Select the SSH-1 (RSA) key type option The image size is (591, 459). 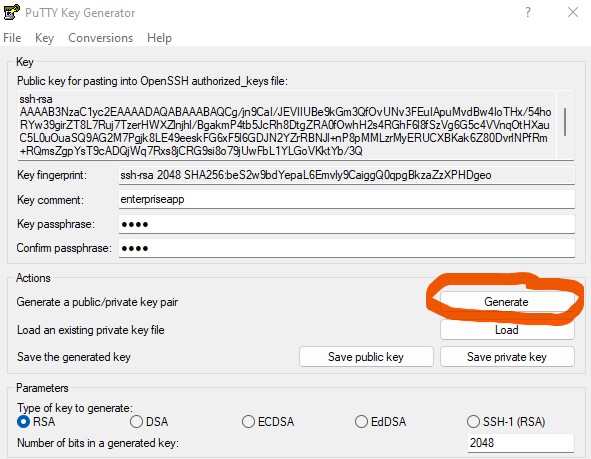(x=473, y=421)
